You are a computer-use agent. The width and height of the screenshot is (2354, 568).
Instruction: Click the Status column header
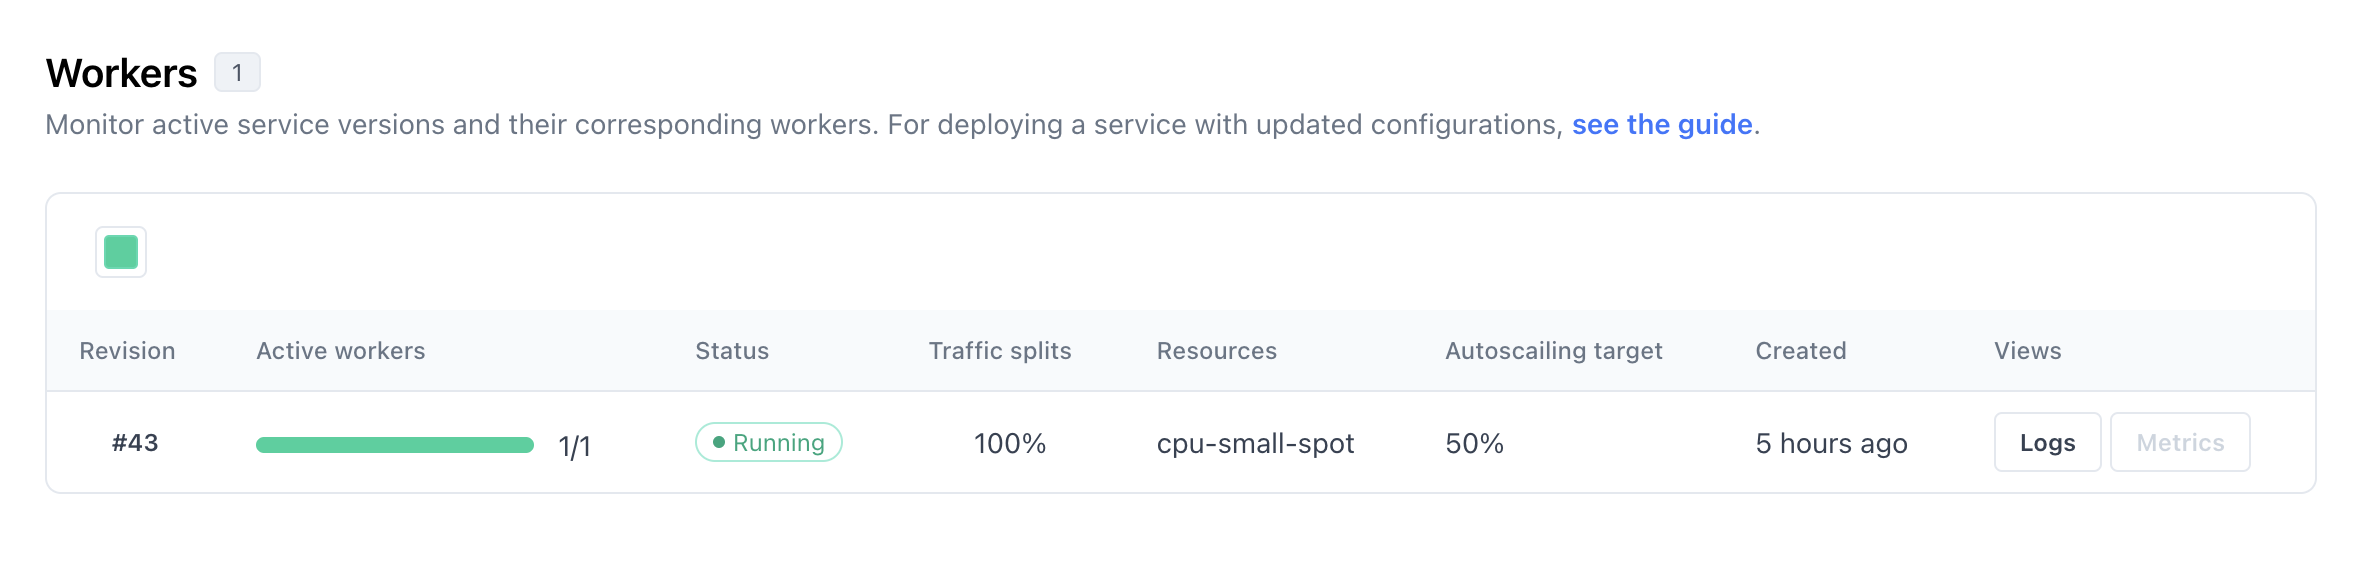point(731,351)
